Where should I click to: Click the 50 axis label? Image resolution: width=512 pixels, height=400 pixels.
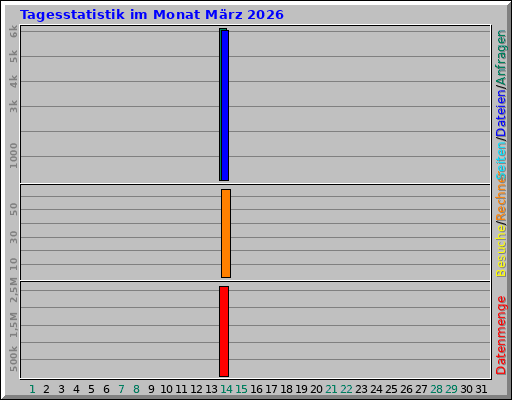coord(13,209)
